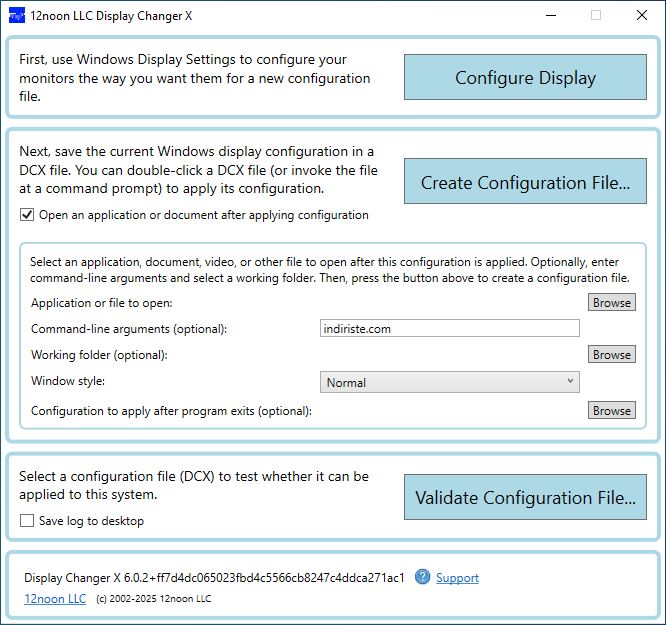Browse for the working folder

pos(612,354)
